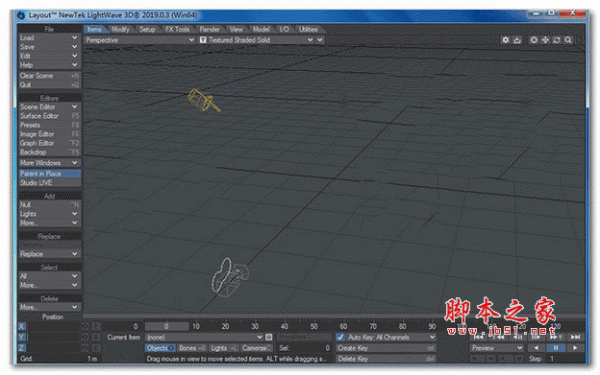Expand the Edit dropdown
Image resolution: width=600 pixels, height=375 pixels.
[49, 56]
